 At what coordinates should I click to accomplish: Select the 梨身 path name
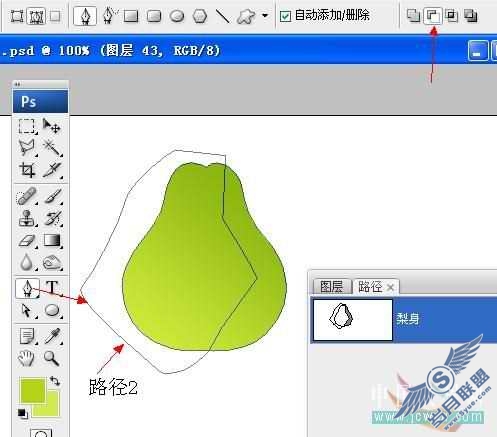pos(408,319)
